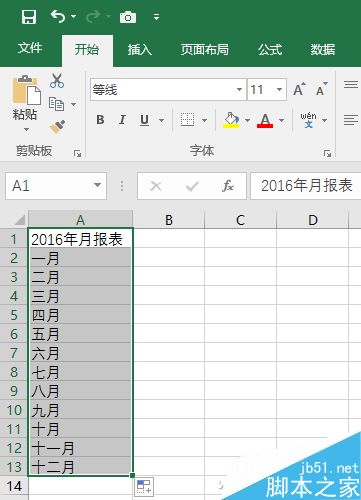Click cell containing 六月
Image resolution: width=361 pixels, height=500 pixels.
pyautogui.click(x=80, y=353)
